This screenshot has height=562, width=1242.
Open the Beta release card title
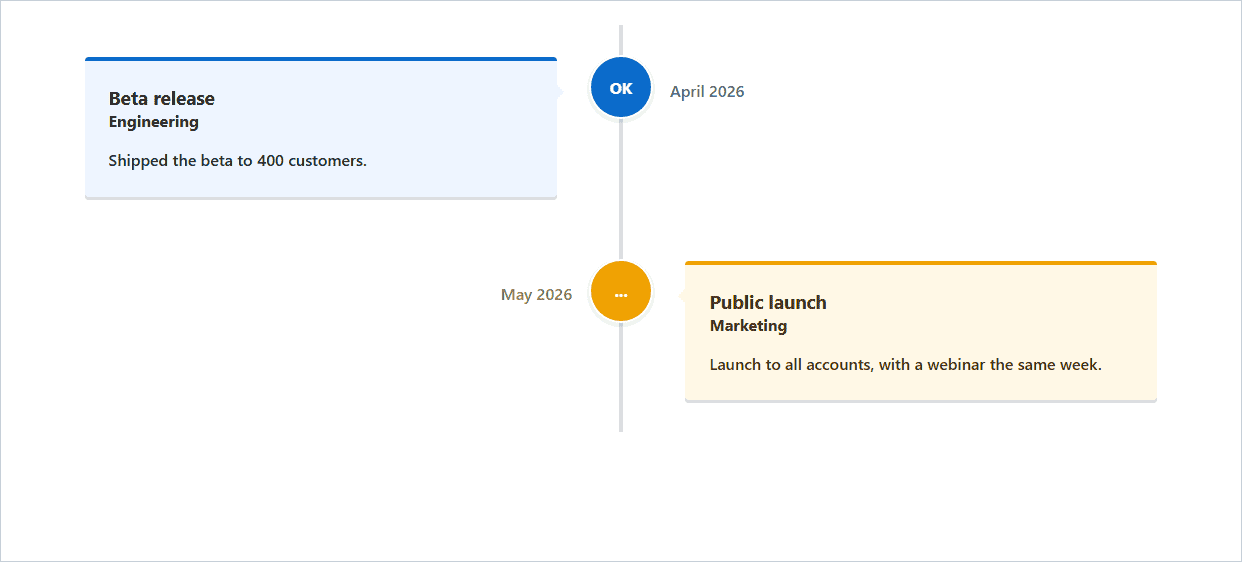click(x=162, y=99)
